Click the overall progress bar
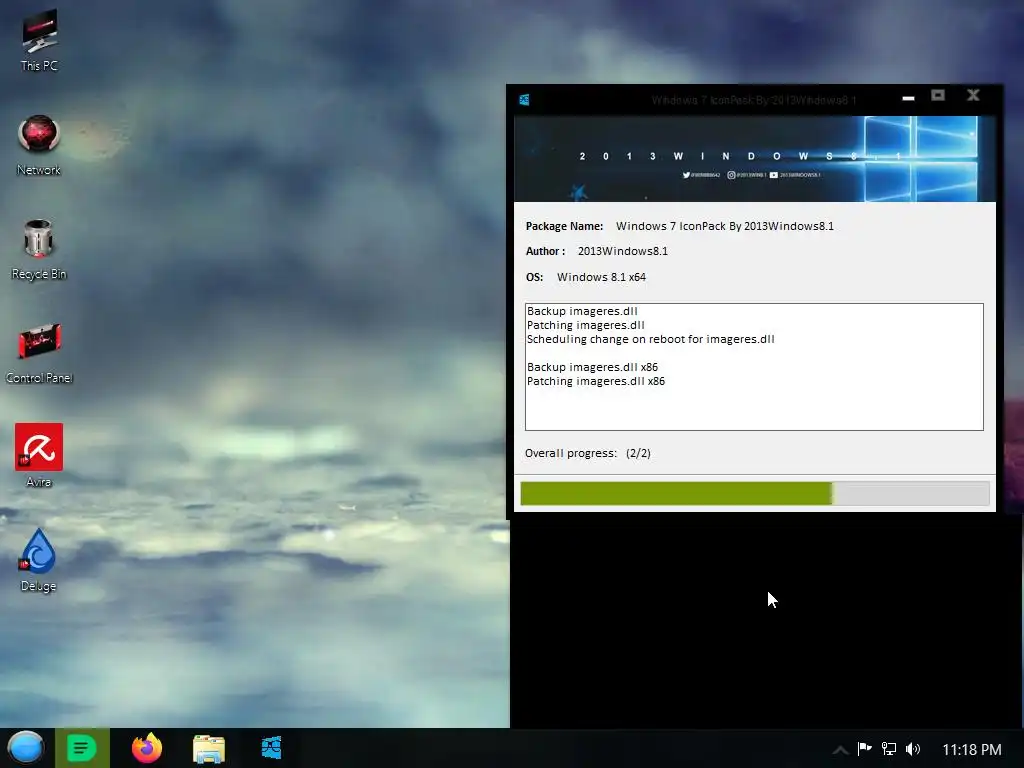Image resolution: width=1024 pixels, height=768 pixels. [x=755, y=493]
